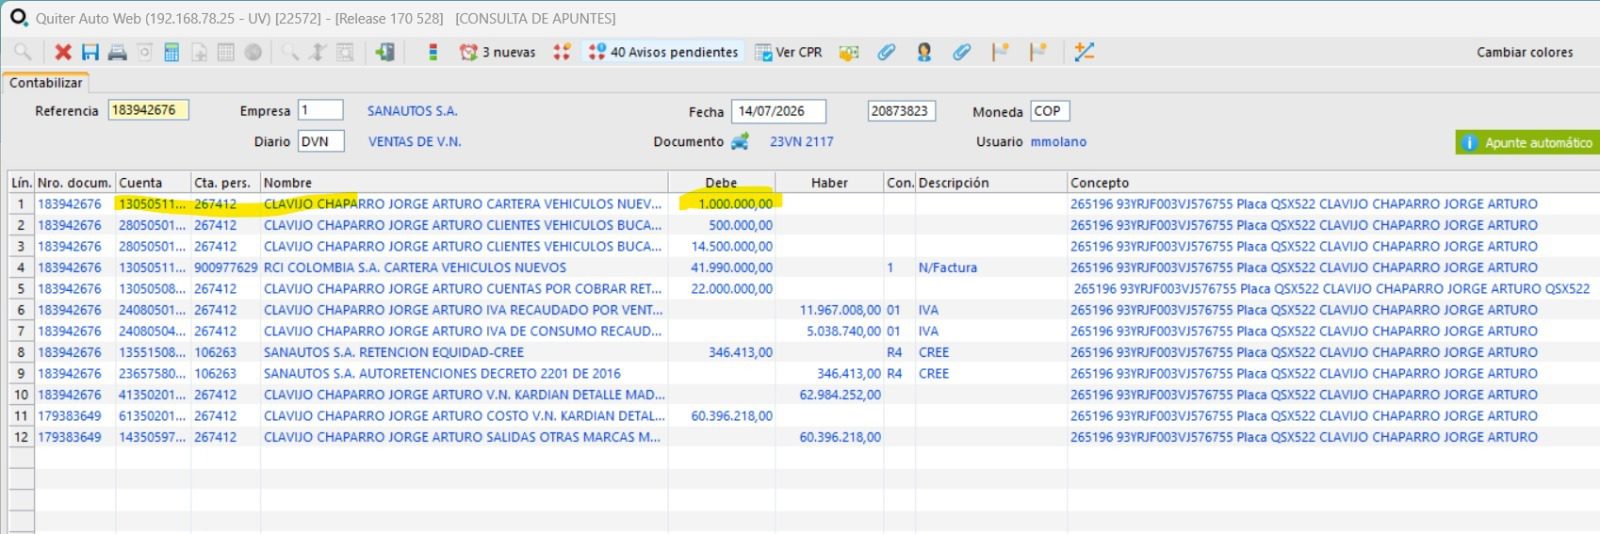Screen dimensions: 1600x534
Task: Select the Contabilizar tab
Action: pyautogui.click(x=46, y=83)
